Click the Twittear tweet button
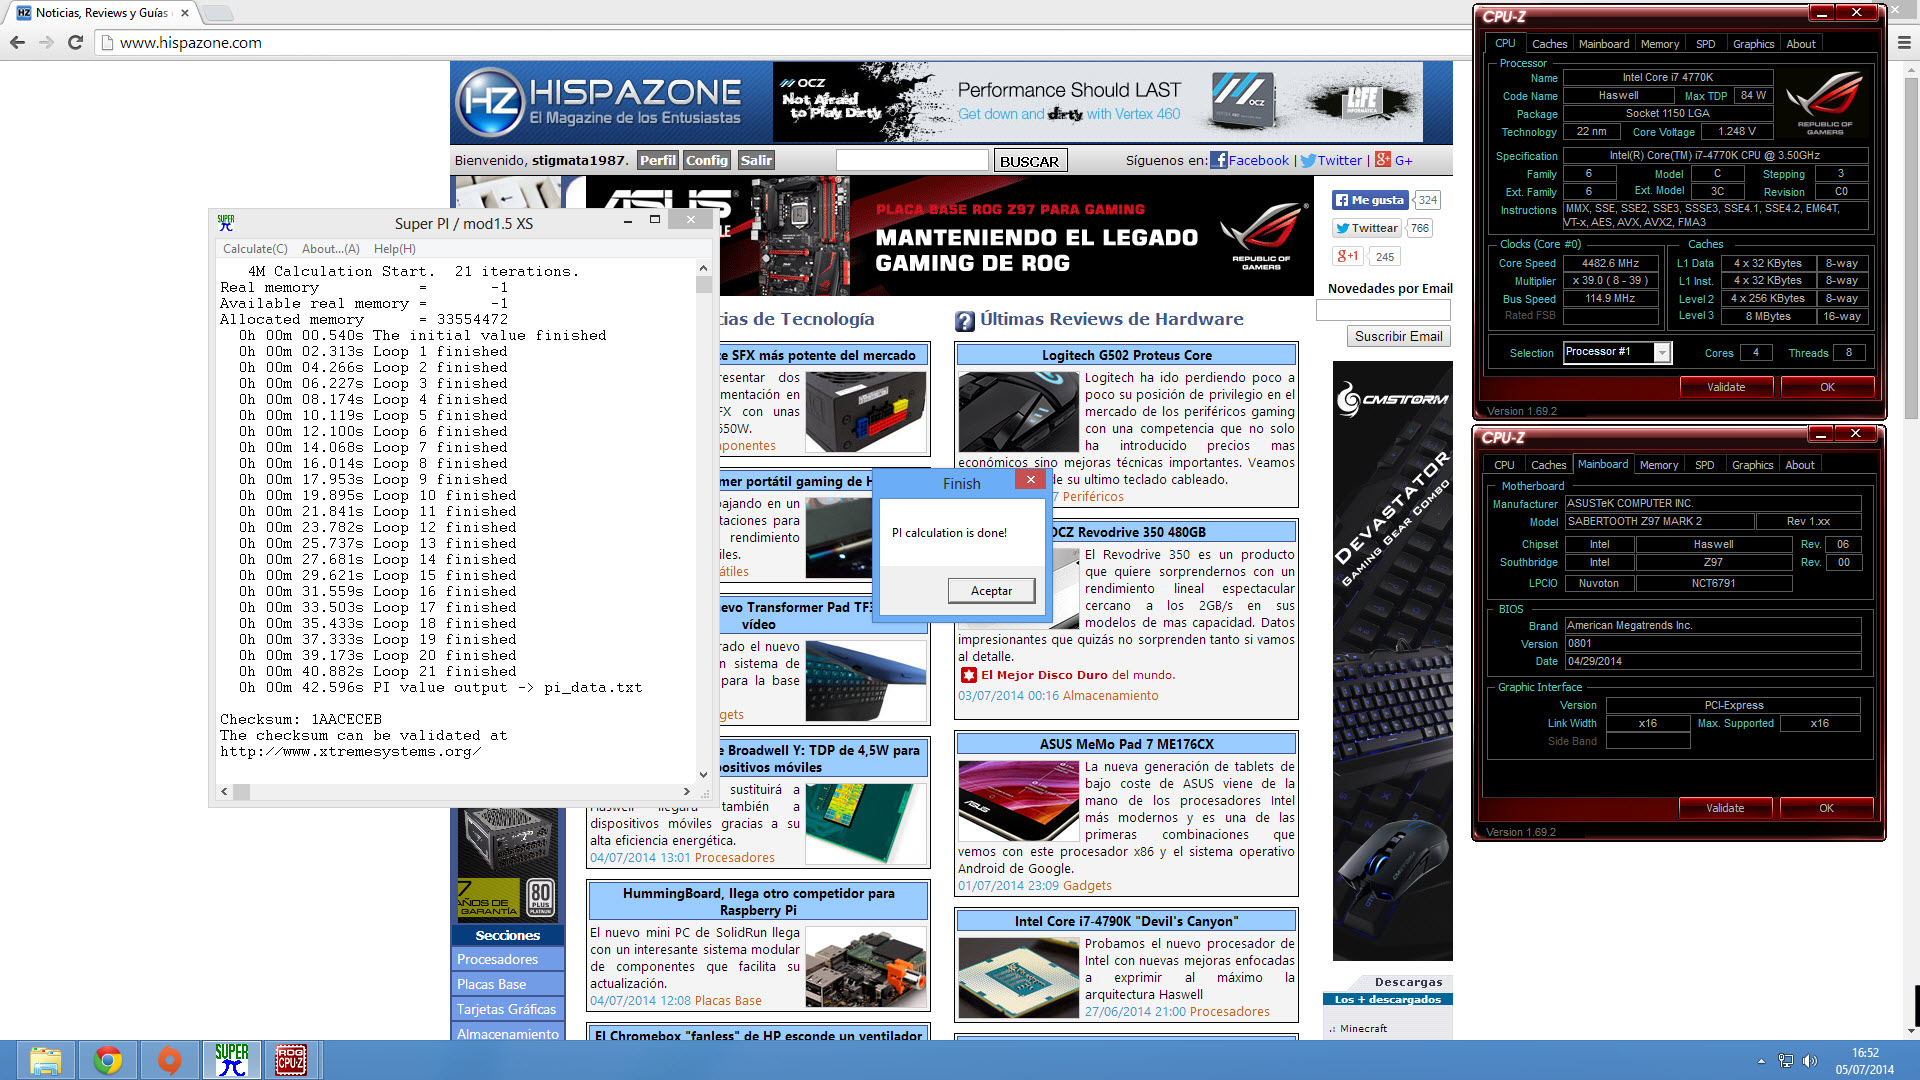 [x=1367, y=228]
